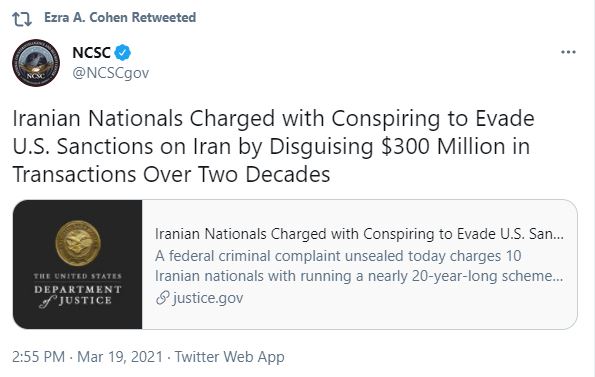
Task: Click the card description about federal complaint
Action: pyautogui.click(x=359, y=266)
